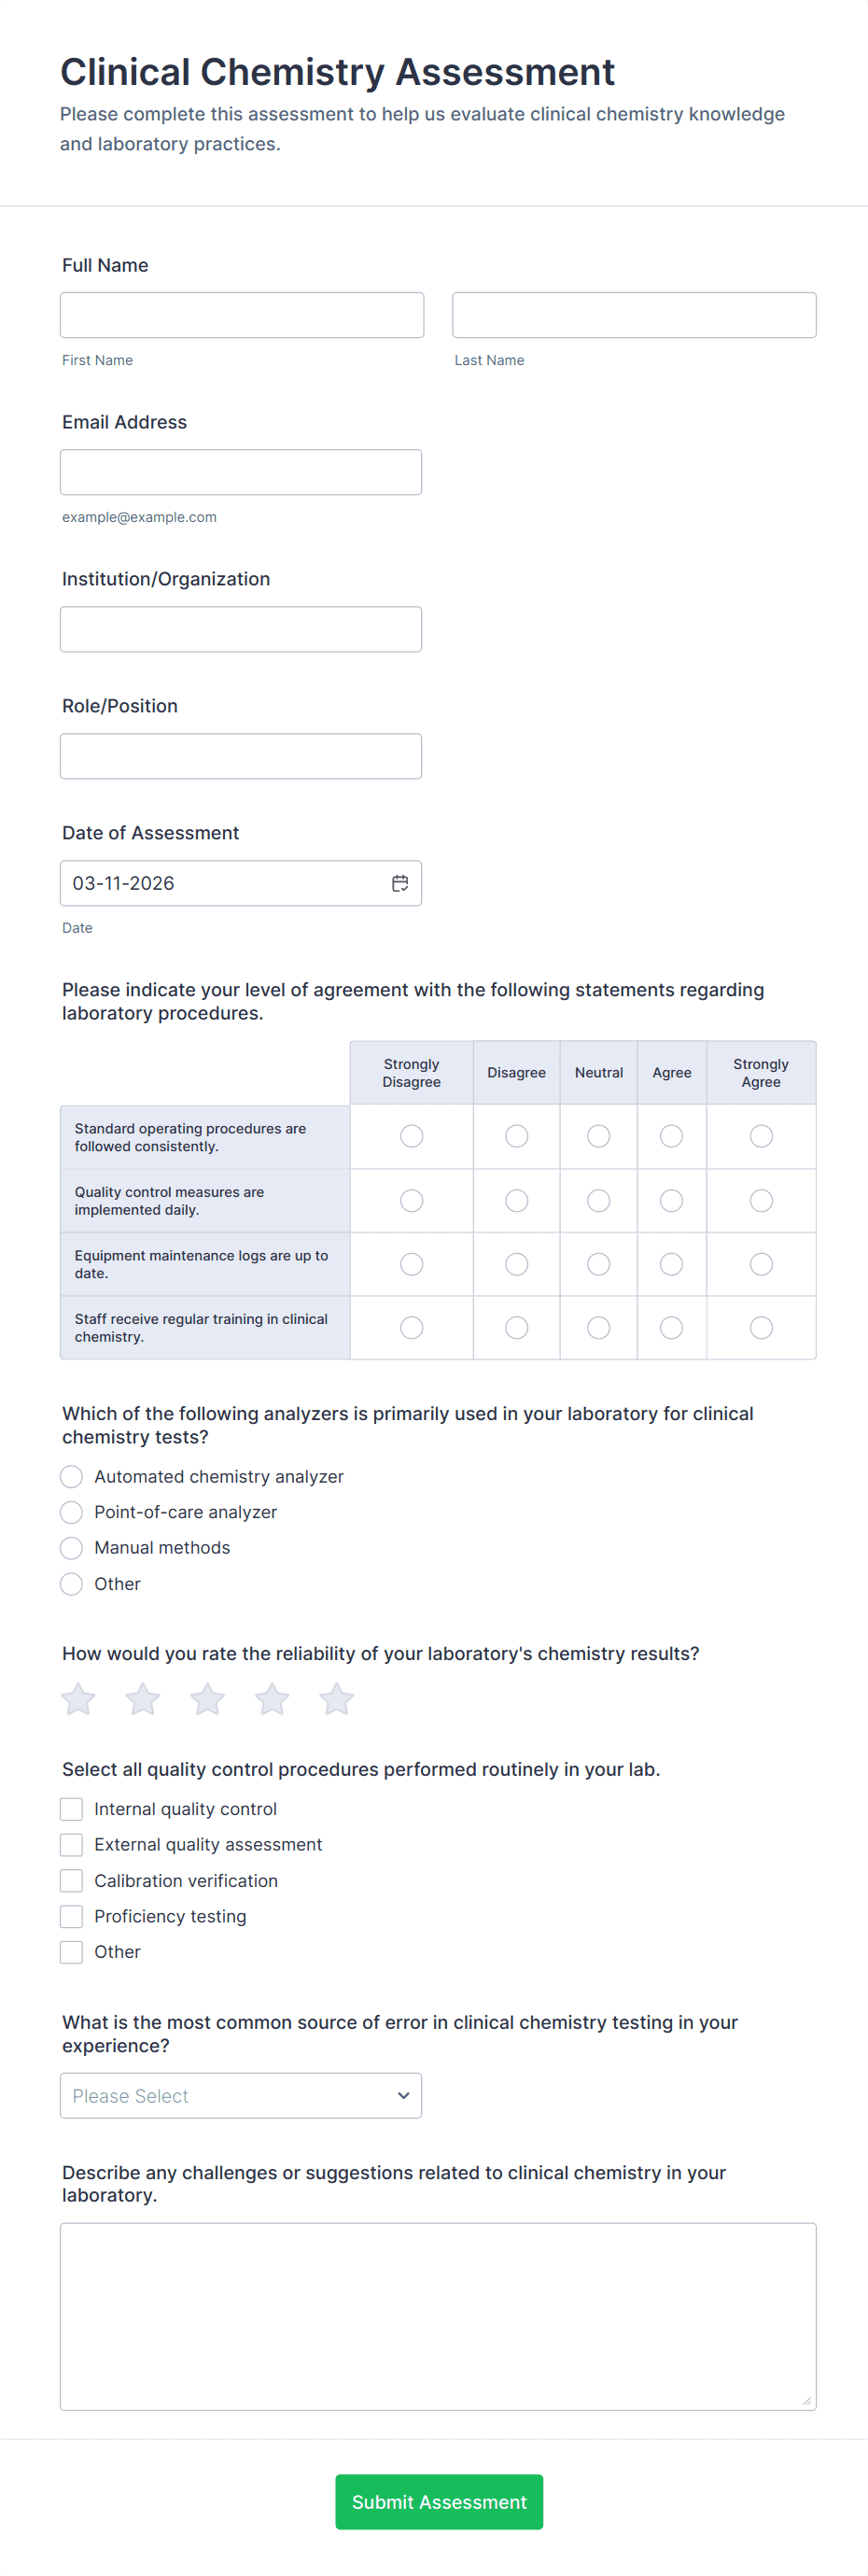Image resolution: width=868 pixels, height=2576 pixels.
Task: Focus the First Name input field
Action: 242,315
